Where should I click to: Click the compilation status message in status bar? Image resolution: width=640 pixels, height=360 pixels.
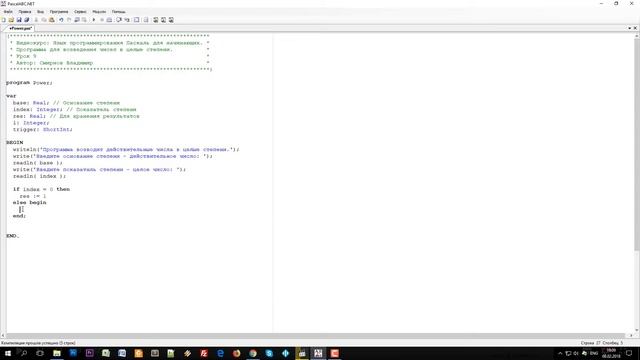(38, 343)
